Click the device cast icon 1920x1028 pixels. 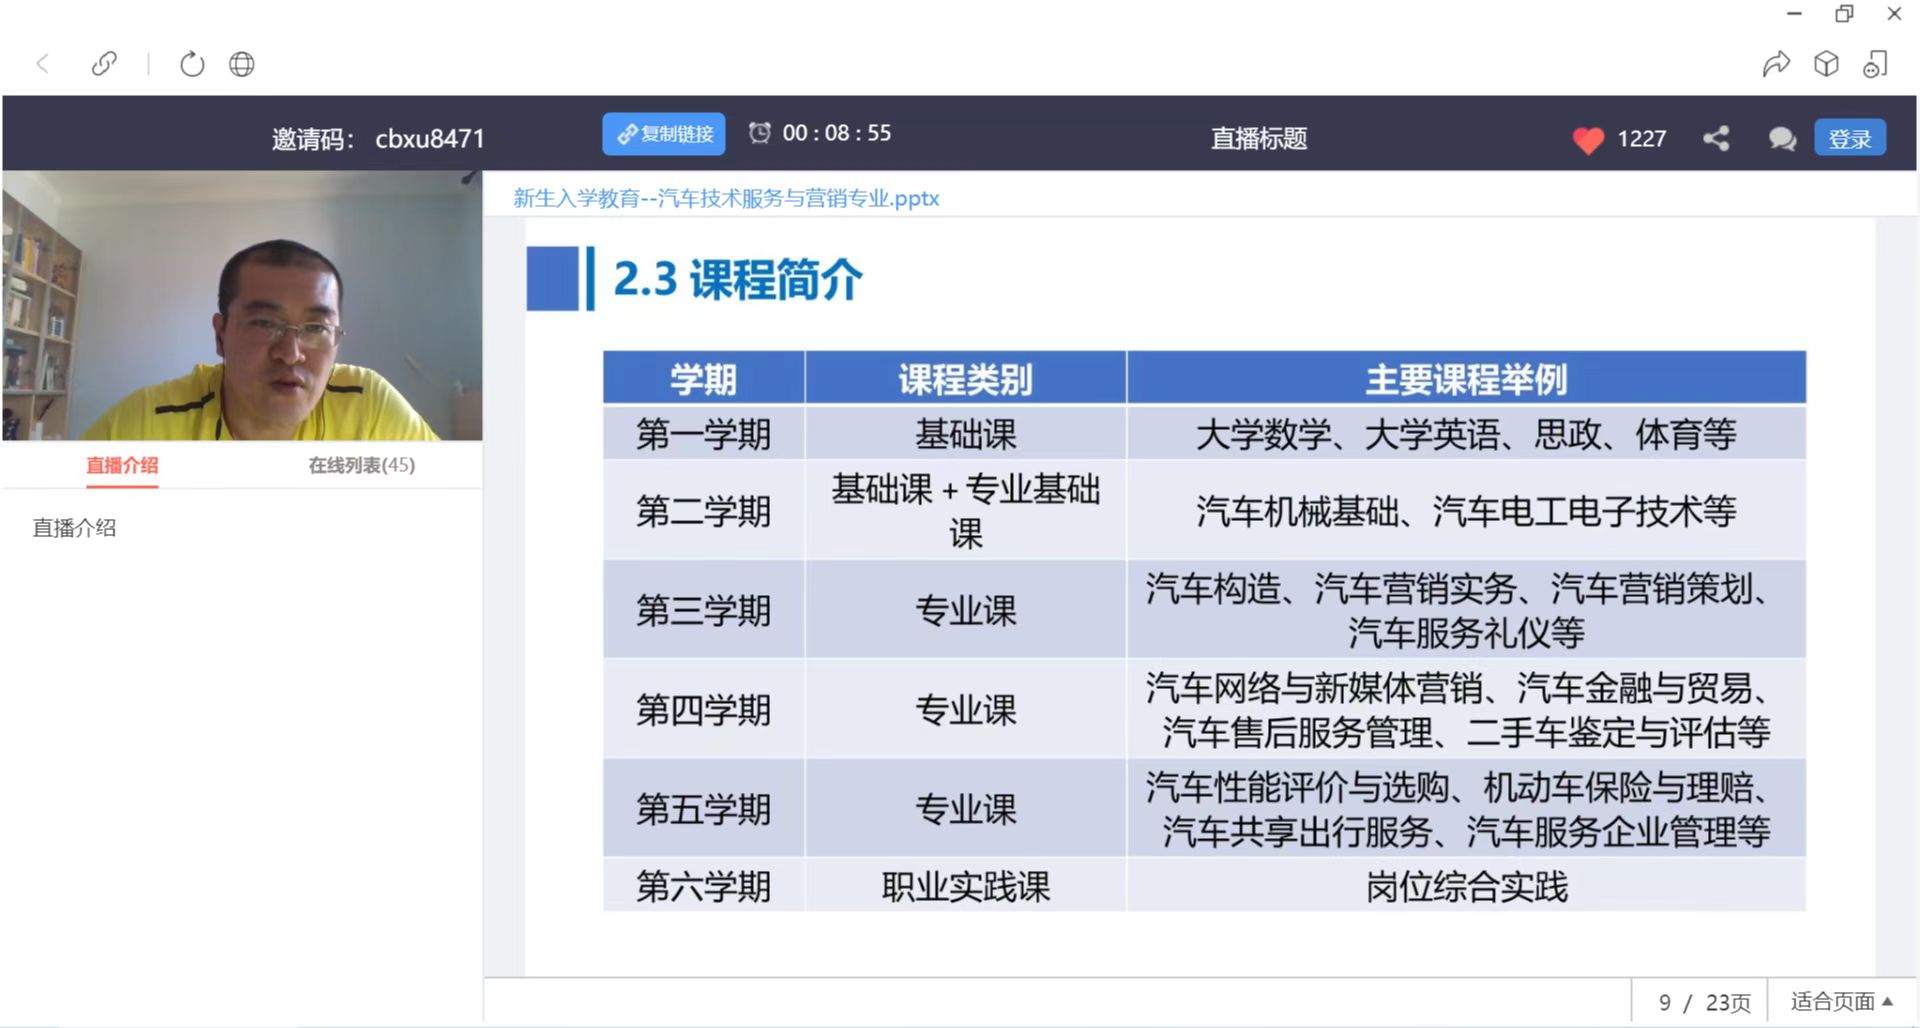tap(1875, 64)
